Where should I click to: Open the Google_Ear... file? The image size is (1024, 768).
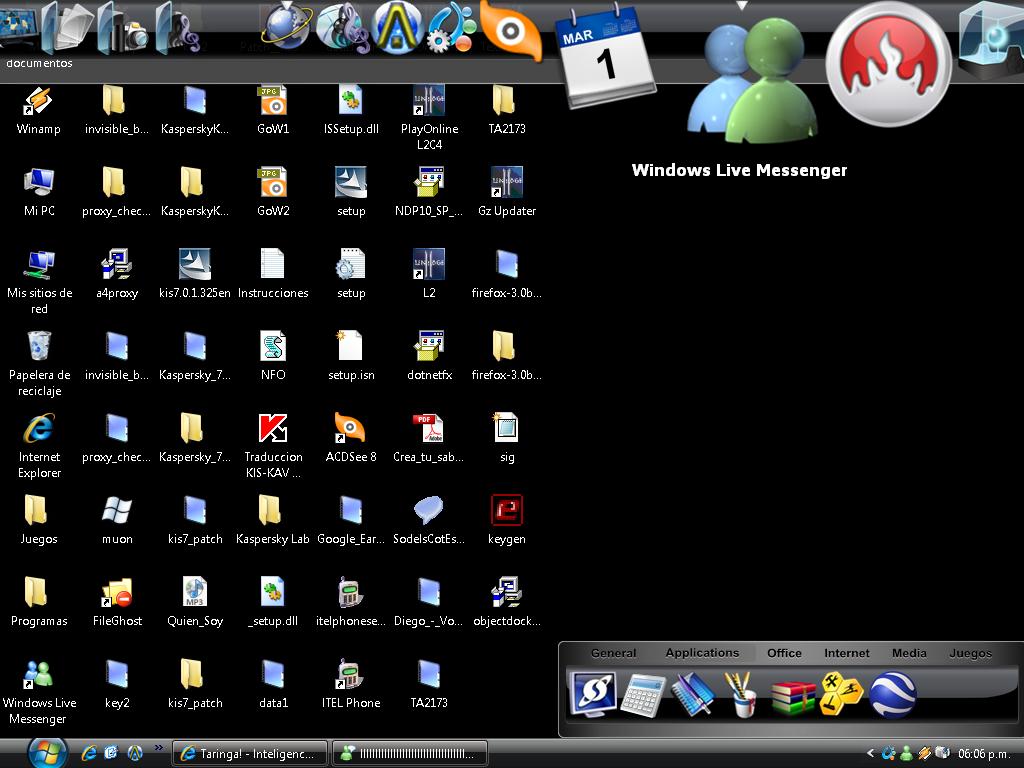point(351,510)
